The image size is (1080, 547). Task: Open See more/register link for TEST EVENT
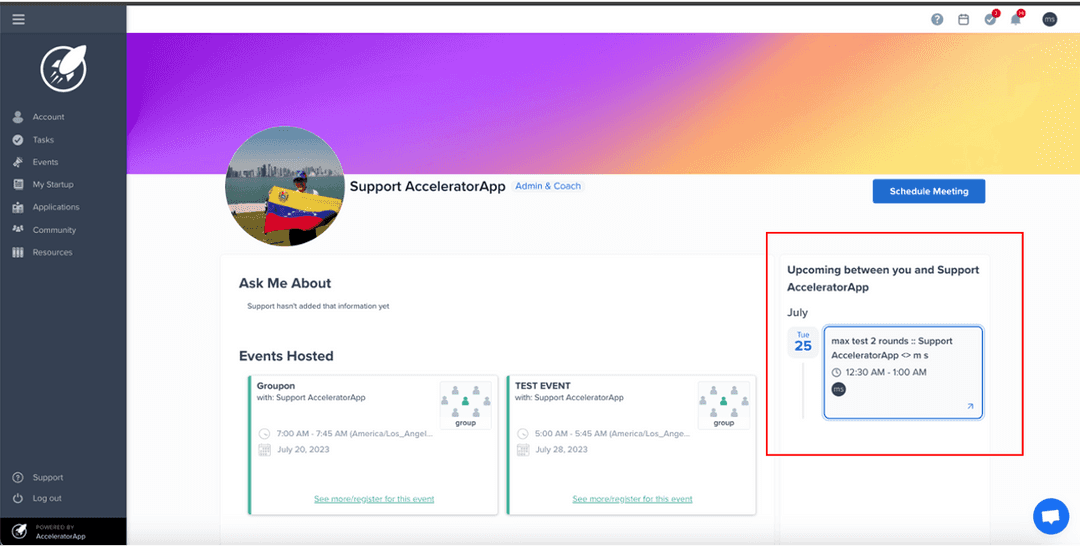tap(632, 499)
